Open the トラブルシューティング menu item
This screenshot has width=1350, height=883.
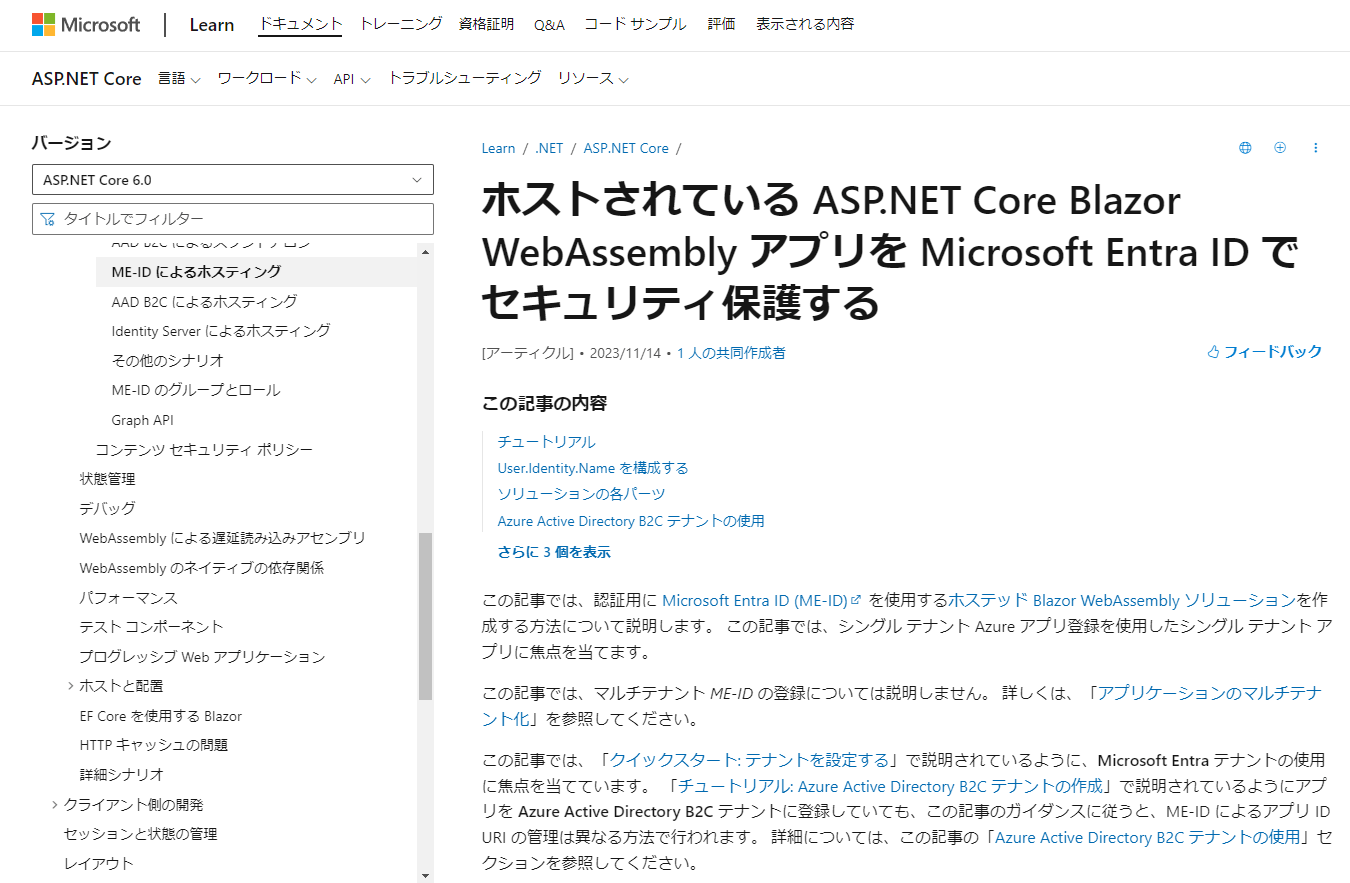tap(465, 78)
